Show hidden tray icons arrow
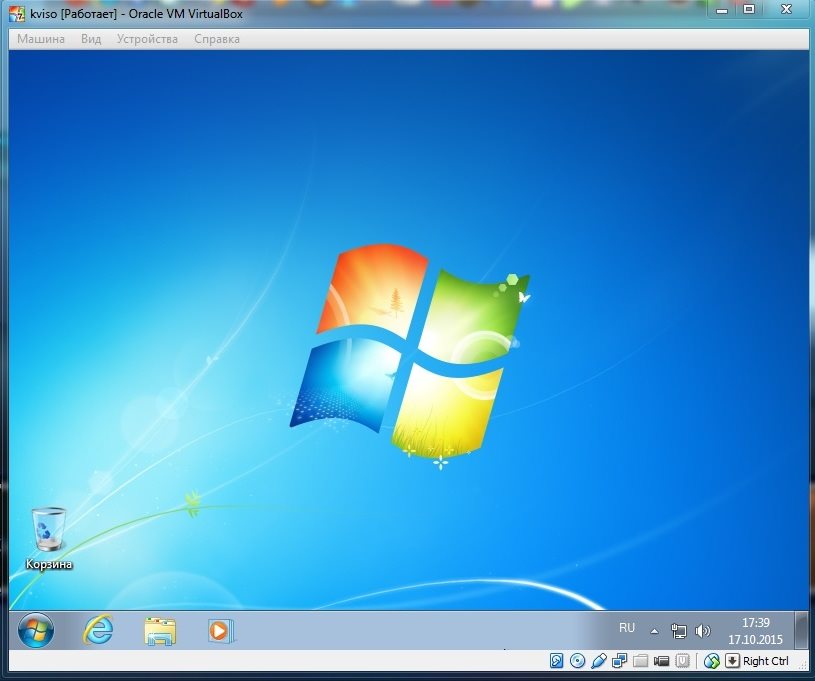 (x=654, y=632)
